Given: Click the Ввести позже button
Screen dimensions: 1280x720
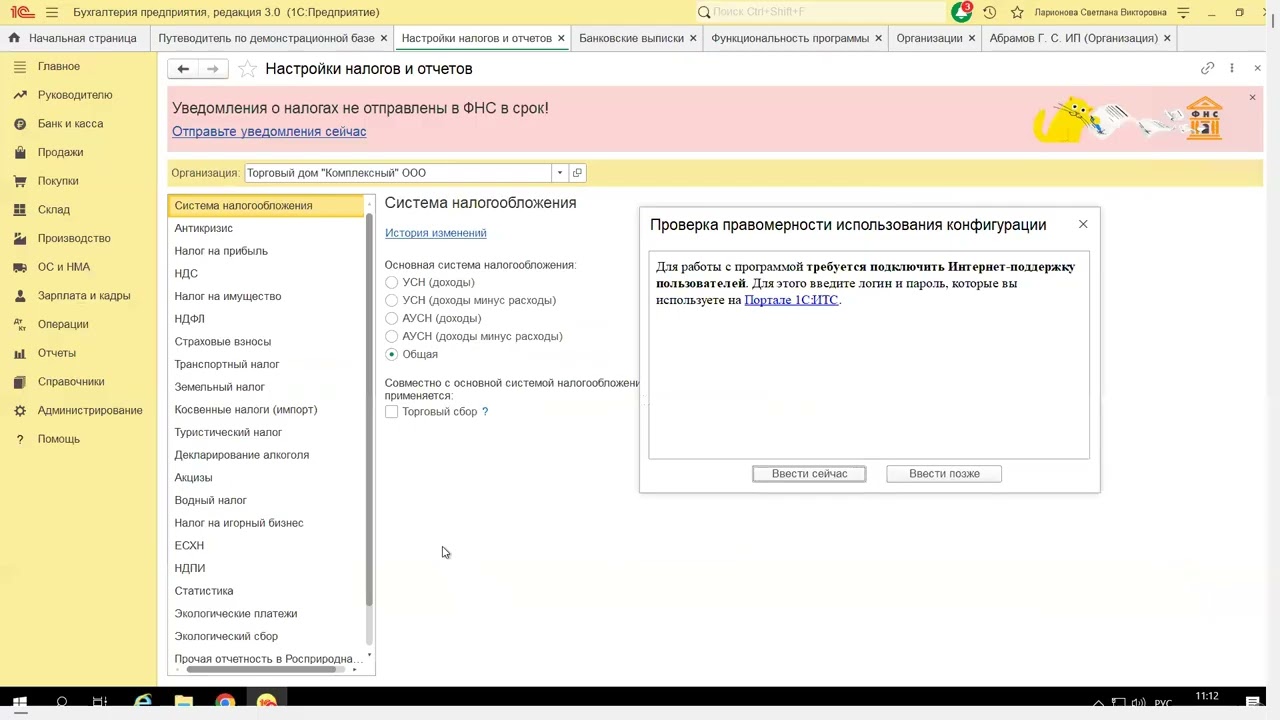Looking at the screenshot, I should click(x=944, y=474).
